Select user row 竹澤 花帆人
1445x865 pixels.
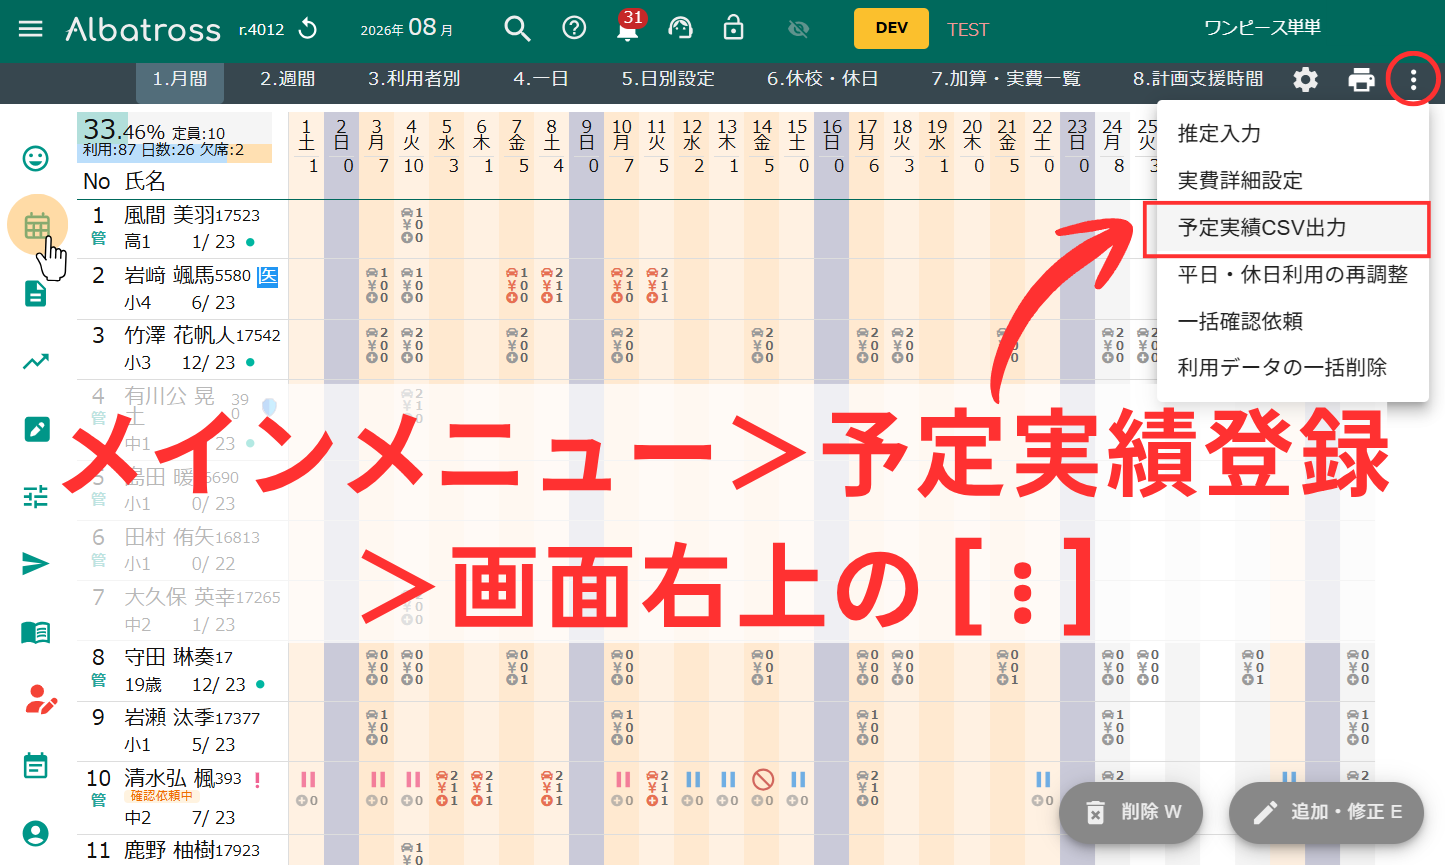[183, 348]
